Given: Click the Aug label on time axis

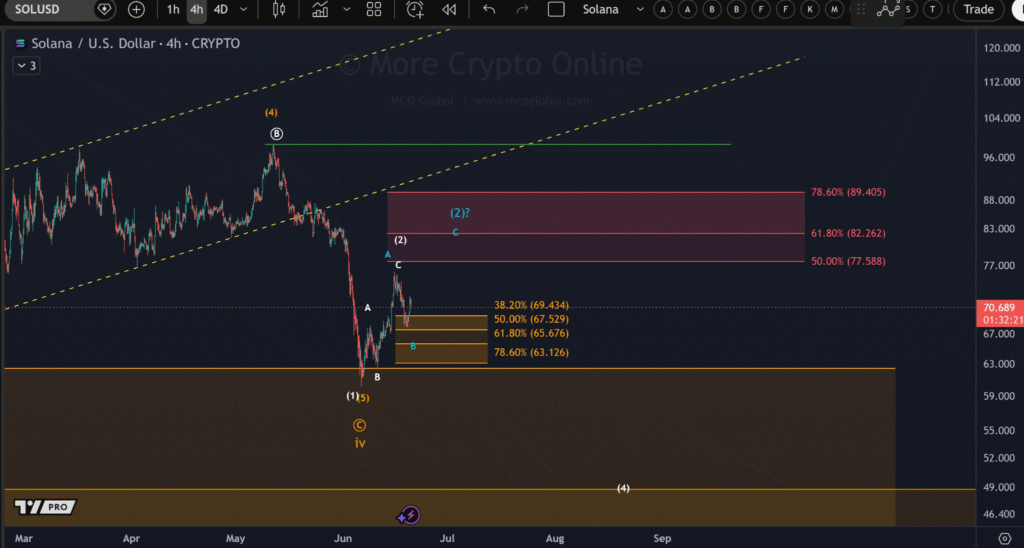Looking at the screenshot, I should [x=555, y=539].
